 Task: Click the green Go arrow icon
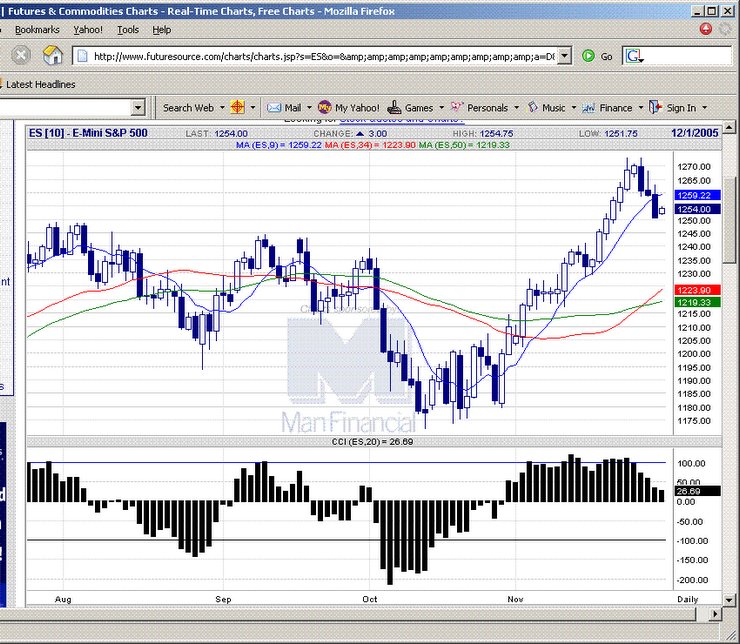(588, 56)
